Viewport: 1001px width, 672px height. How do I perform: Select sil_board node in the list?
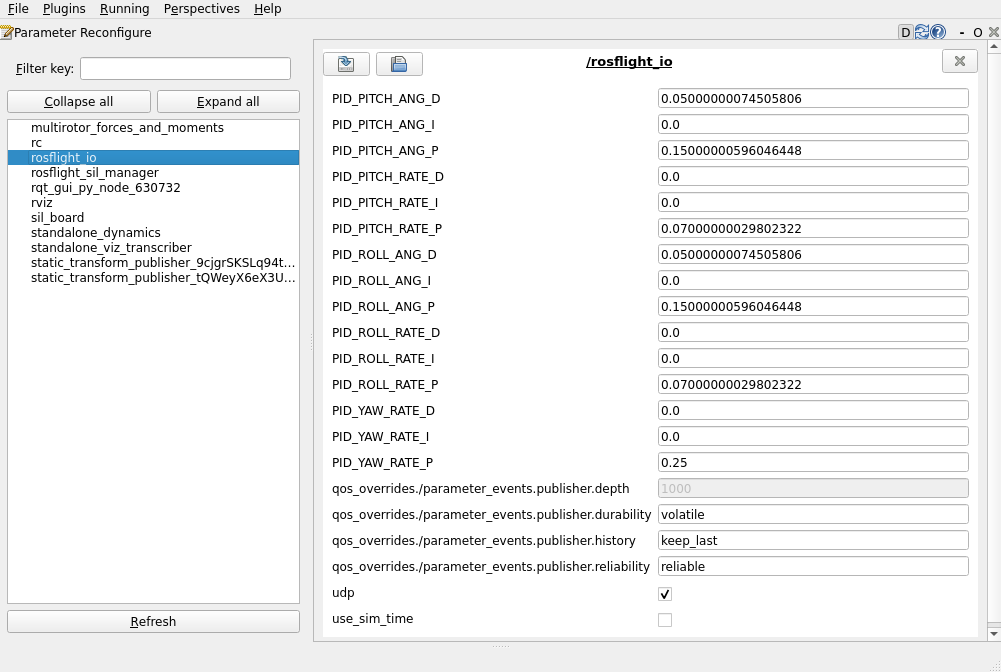[x=57, y=218]
